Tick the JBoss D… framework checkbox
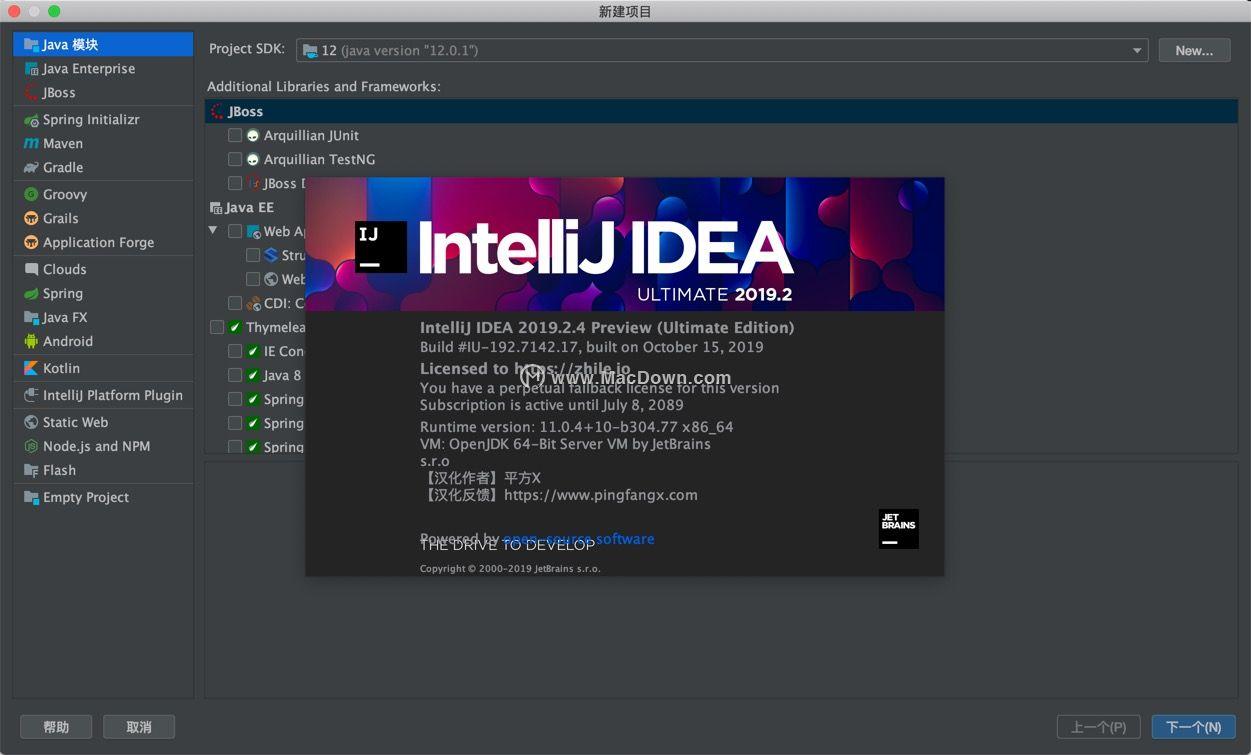Viewport: 1251px width, 755px height. tap(235, 183)
